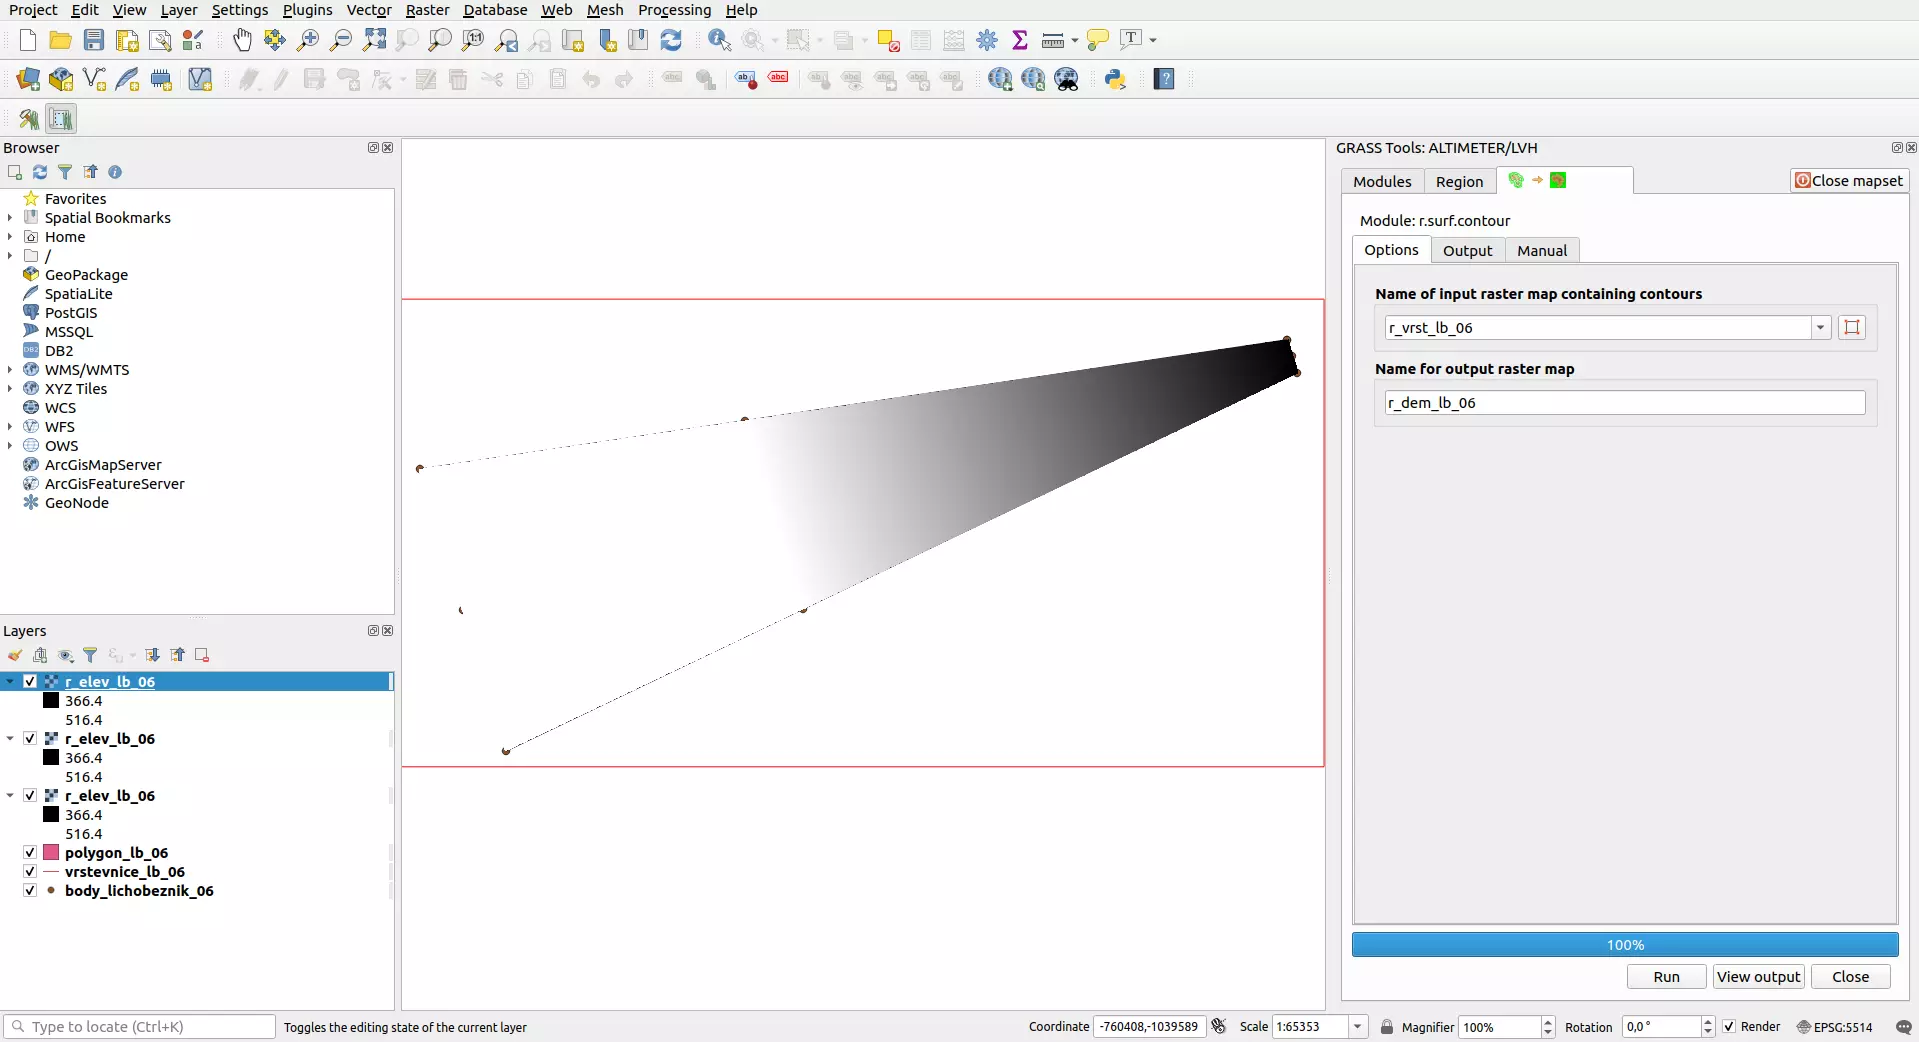Click the Zoom Full extent icon
The width and height of the screenshot is (1919, 1042).
[x=374, y=40]
